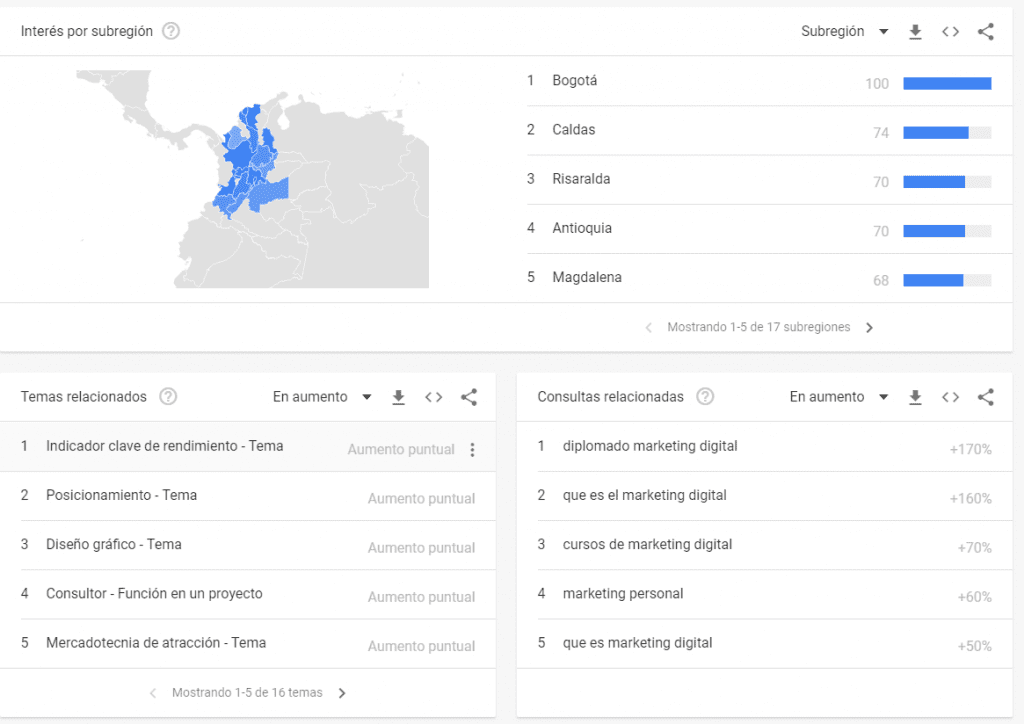Click the highlighted Colombia map region
The width and height of the screenshot is (1024, 724).
pos(251,160)
